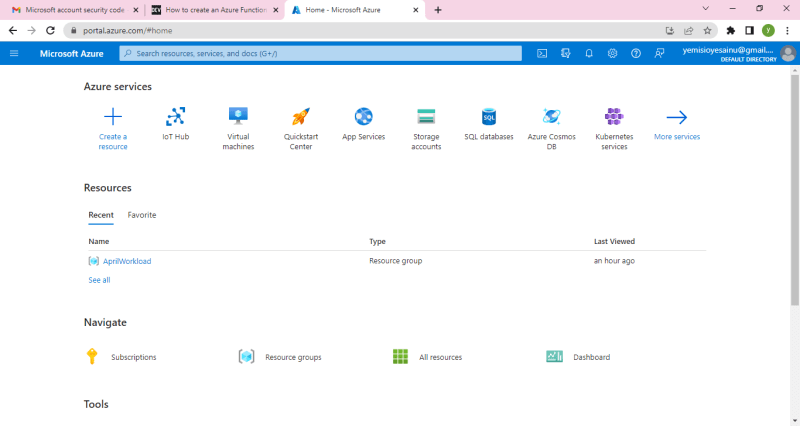This screenshot has height=426, width=800.
Task: Open Subscriptions key icon
Action: [x=92, y=356]
